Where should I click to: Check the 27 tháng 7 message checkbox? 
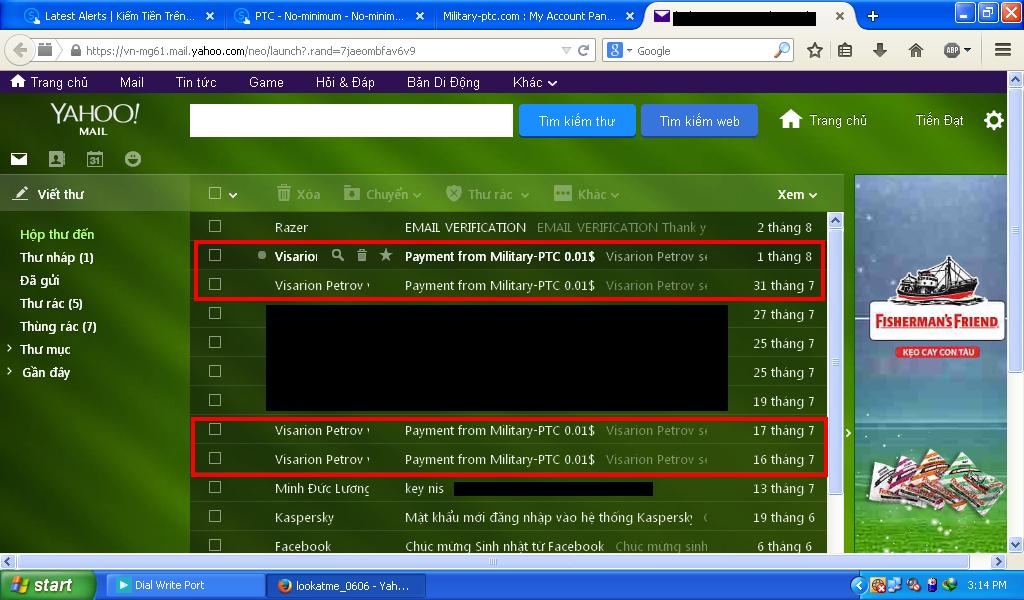pyautogui.click(x=215, y=313)
